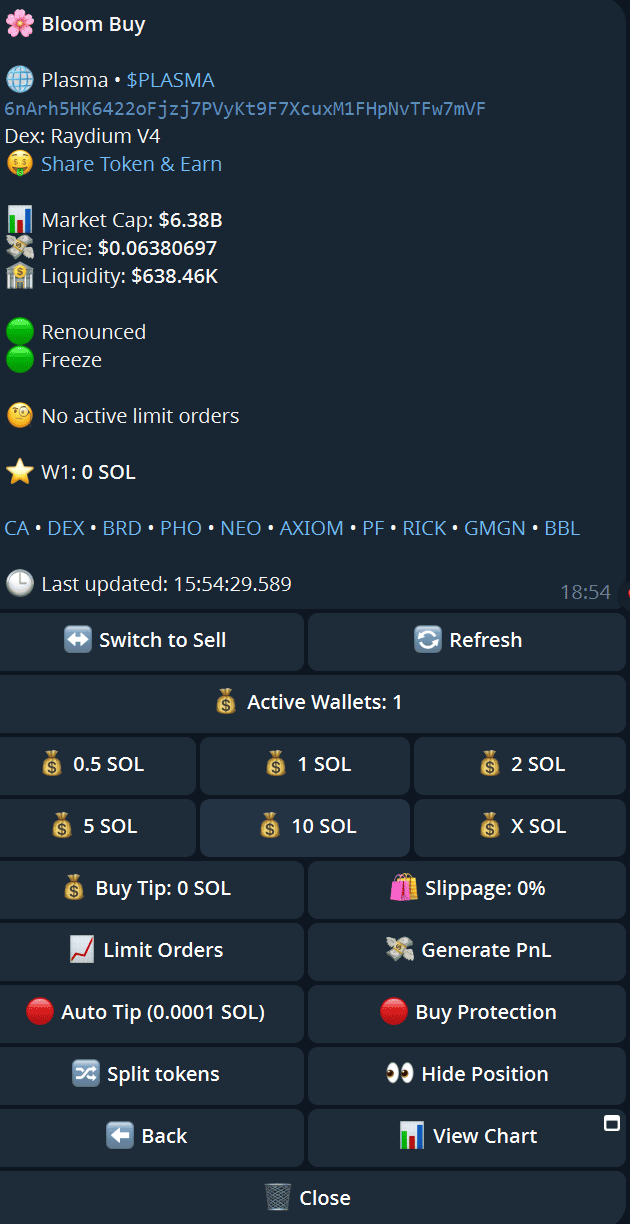This screenshot has height=1224, width=630.
Task: Open the AXIOM link
Action: [x=311, y=528]
